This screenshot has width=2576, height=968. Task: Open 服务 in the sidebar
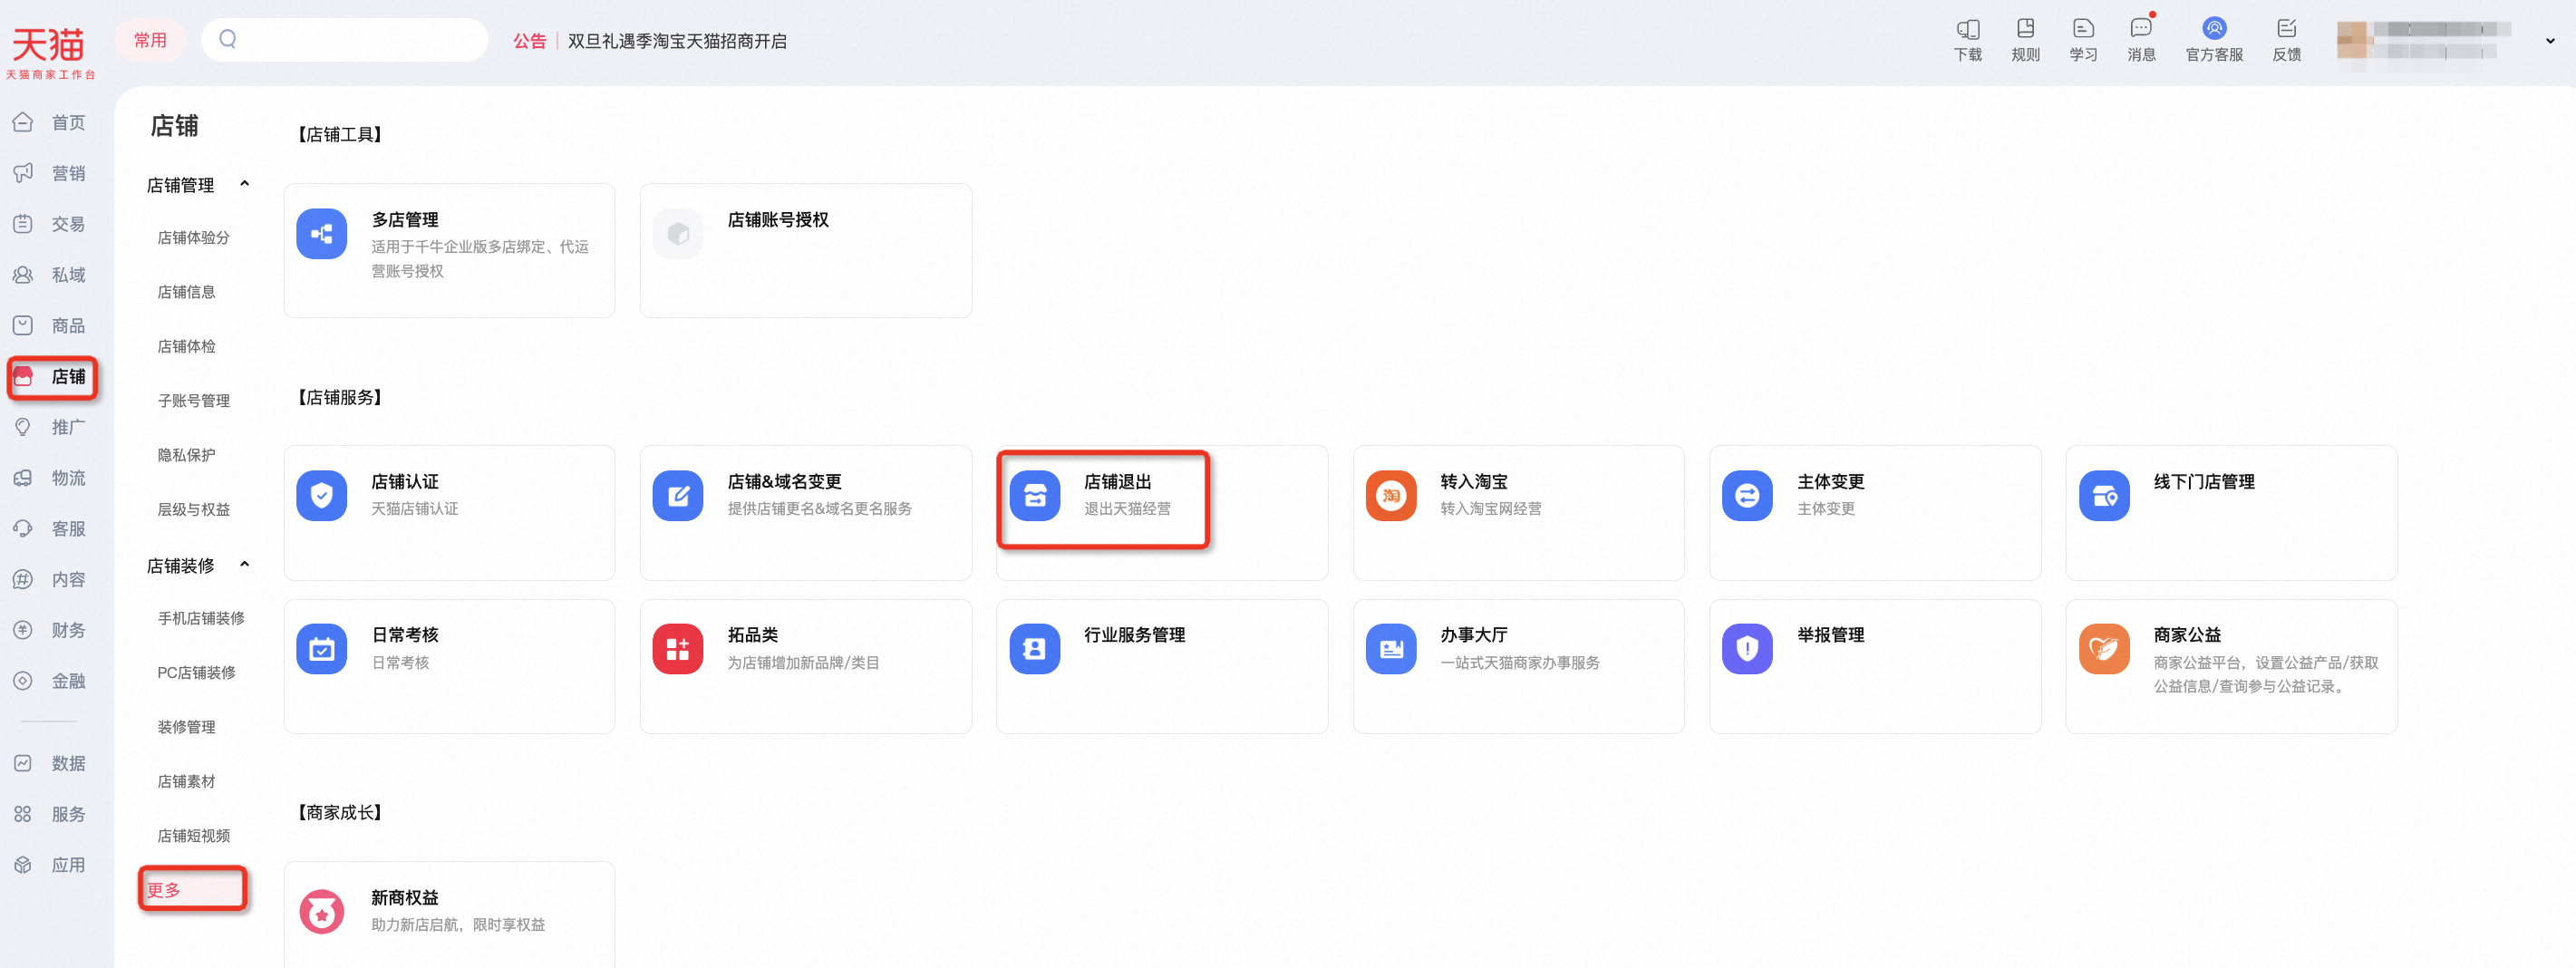50,814
